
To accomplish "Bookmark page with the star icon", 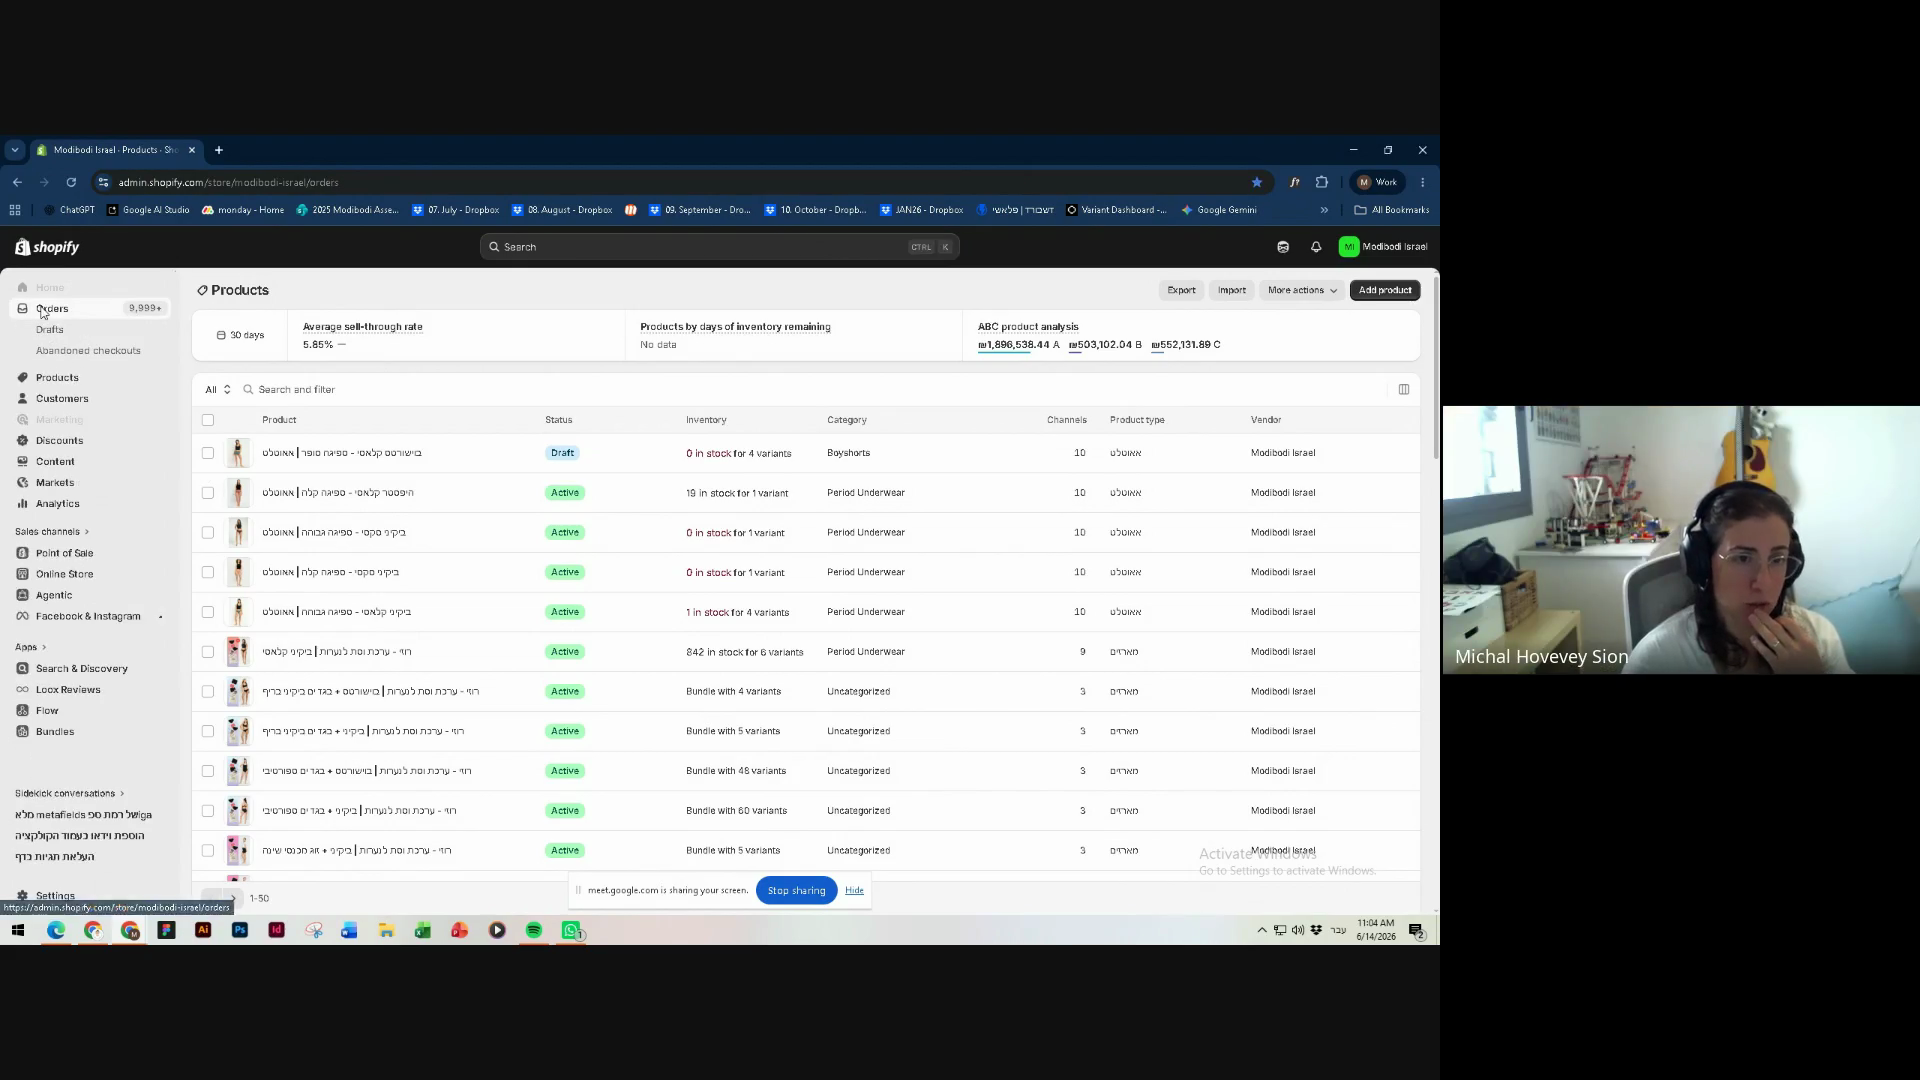I will pyautogui.click(x=1257, y=182).
